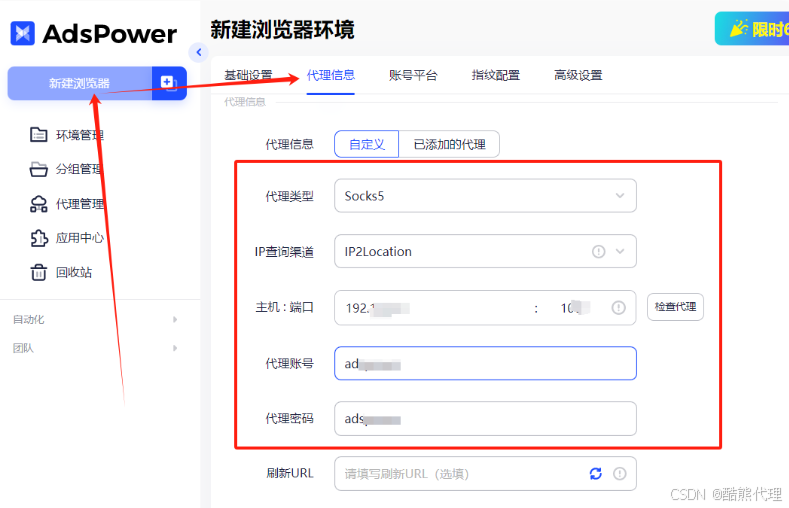Viewport: 789px width, 508px height.
Task: Open 分组管理 folder icon
Action: coord(39,169)
